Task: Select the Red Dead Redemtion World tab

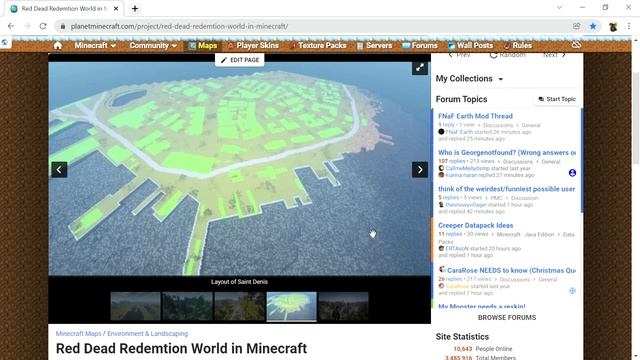Action: (x=63, y=8)
